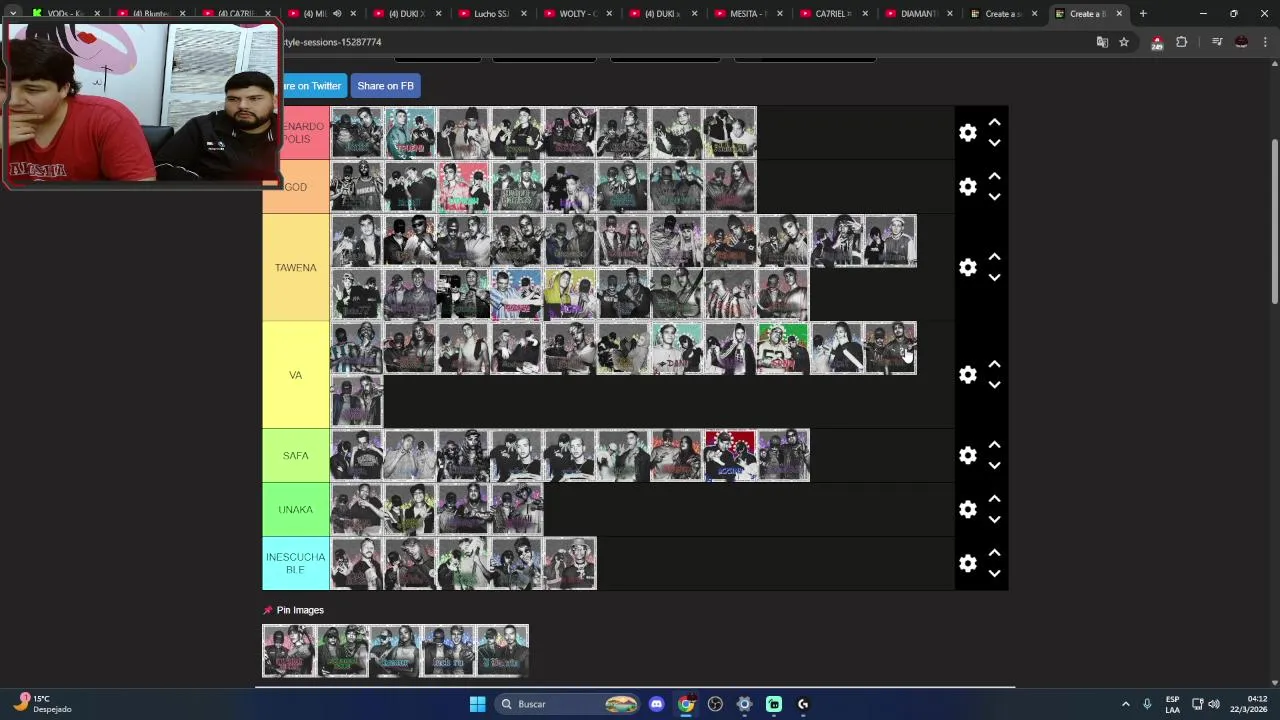
Task: Move the UNAKA tier up
Action: click(994, 498)
